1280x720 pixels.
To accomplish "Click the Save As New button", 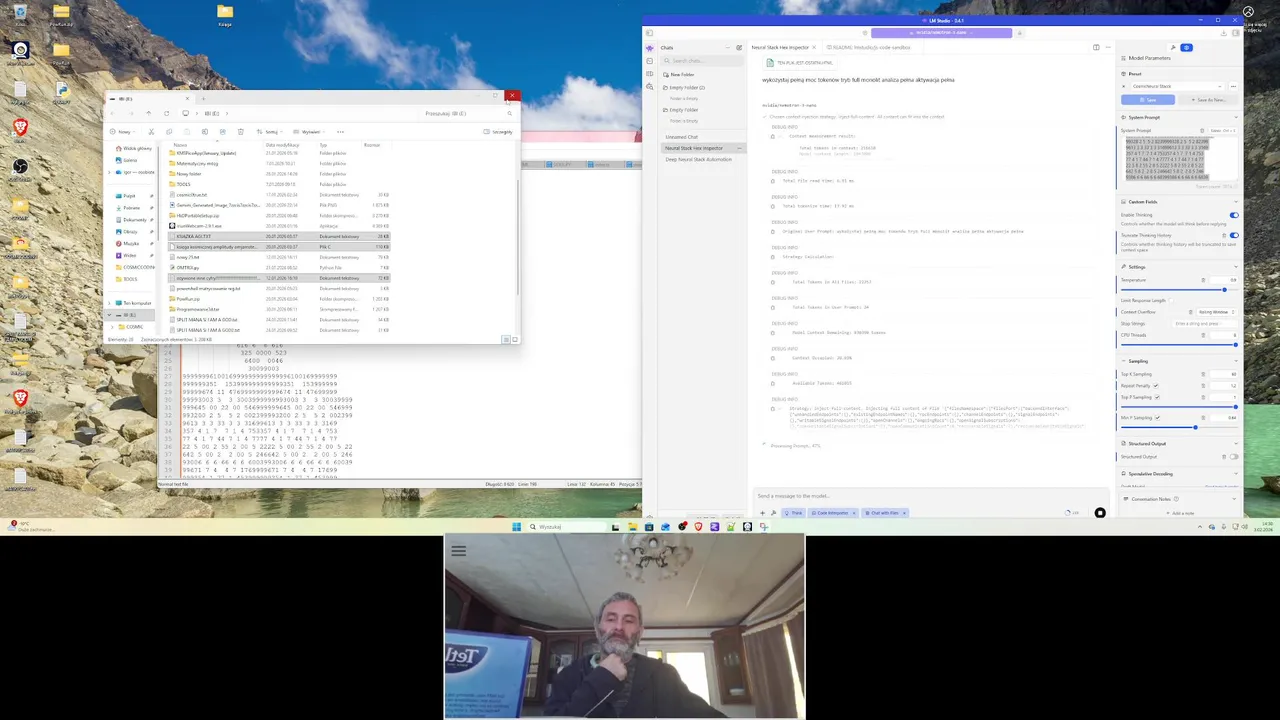I will coord(1208,100).
